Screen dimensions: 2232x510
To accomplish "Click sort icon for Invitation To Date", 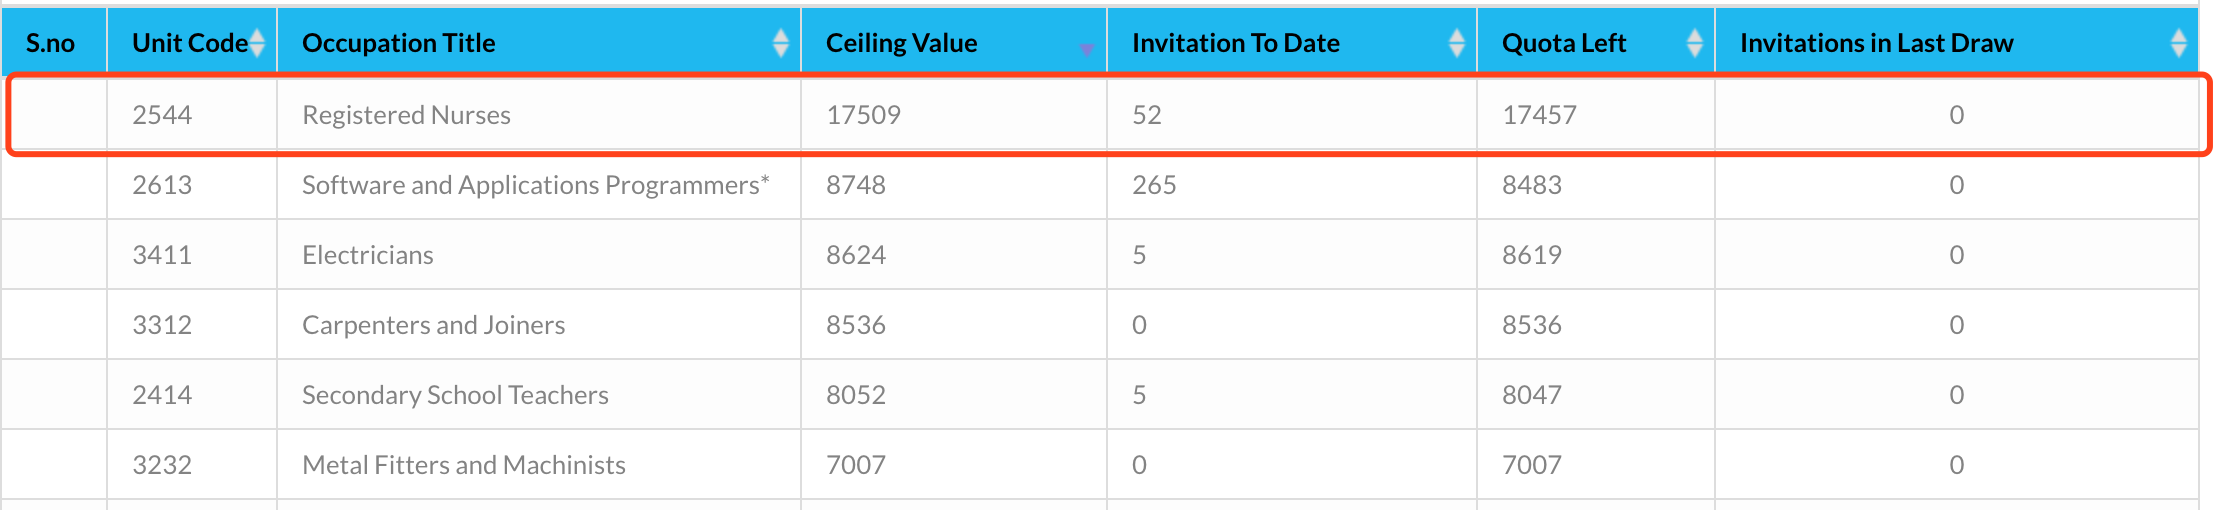I will pyautogui.click(x=1456, y=43).
